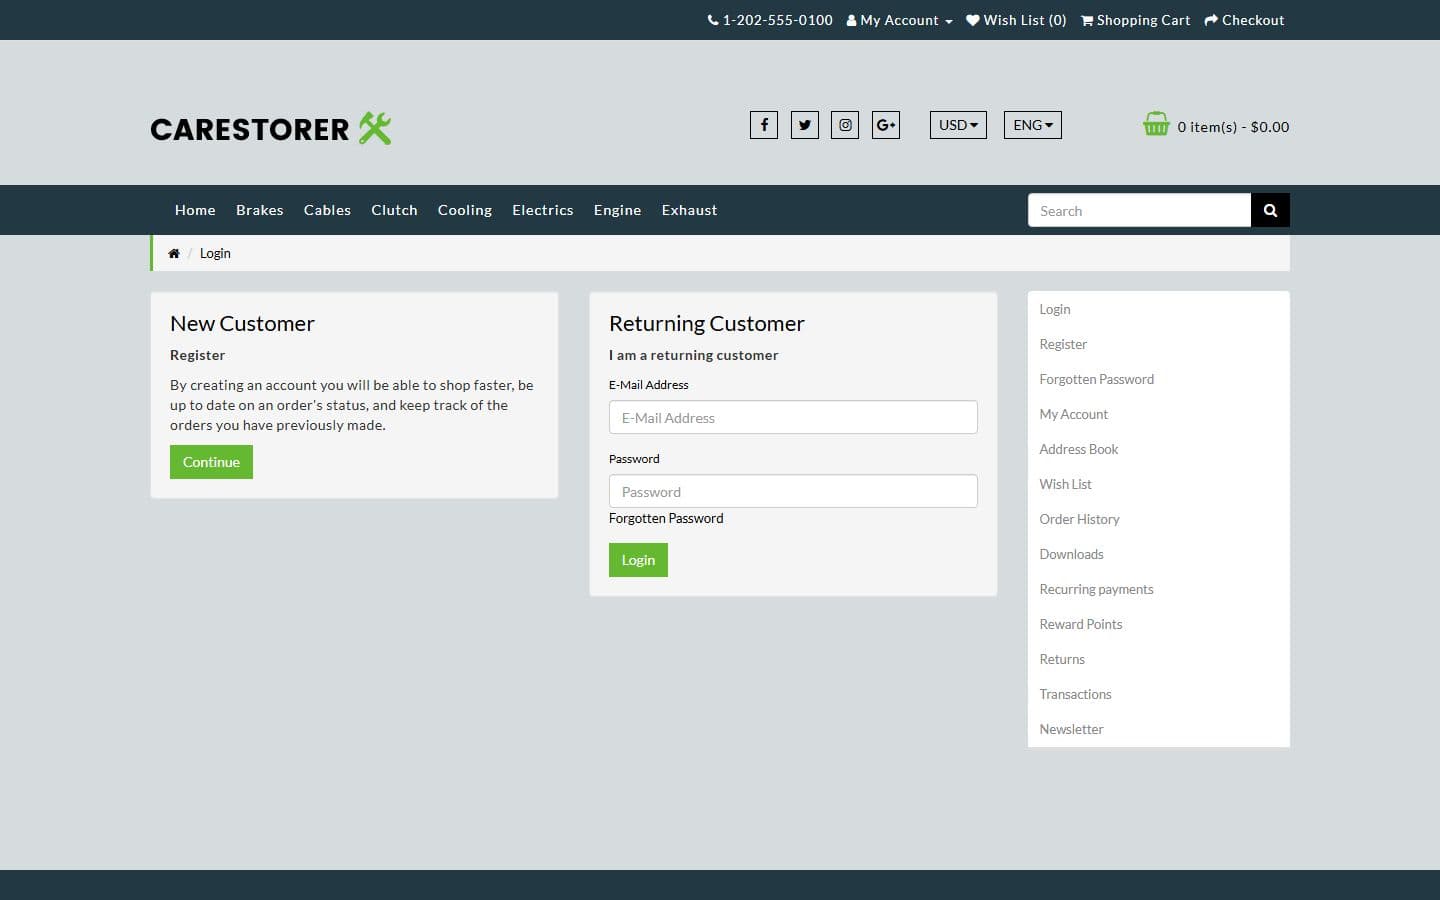The width and height of the screenshot is (1440, 900).
Task: Open the Exhaust category
Action: pyautogui.click(x=689, y=210)
